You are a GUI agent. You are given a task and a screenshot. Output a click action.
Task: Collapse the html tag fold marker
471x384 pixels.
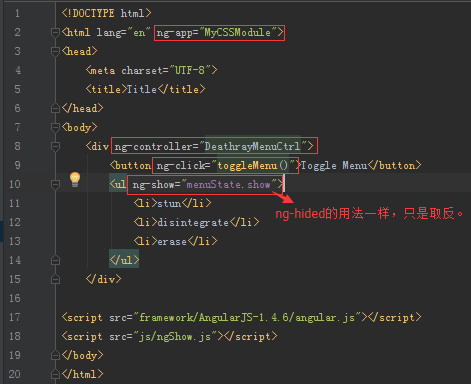point(55,32)
